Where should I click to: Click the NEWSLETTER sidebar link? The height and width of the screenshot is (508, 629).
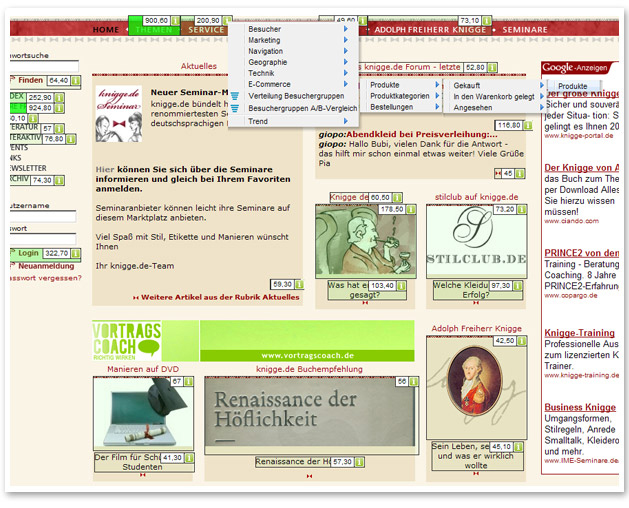pos(28,168)
